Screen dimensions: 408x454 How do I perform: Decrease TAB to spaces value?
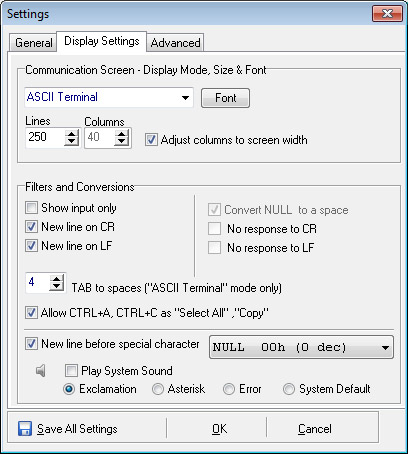57,286
